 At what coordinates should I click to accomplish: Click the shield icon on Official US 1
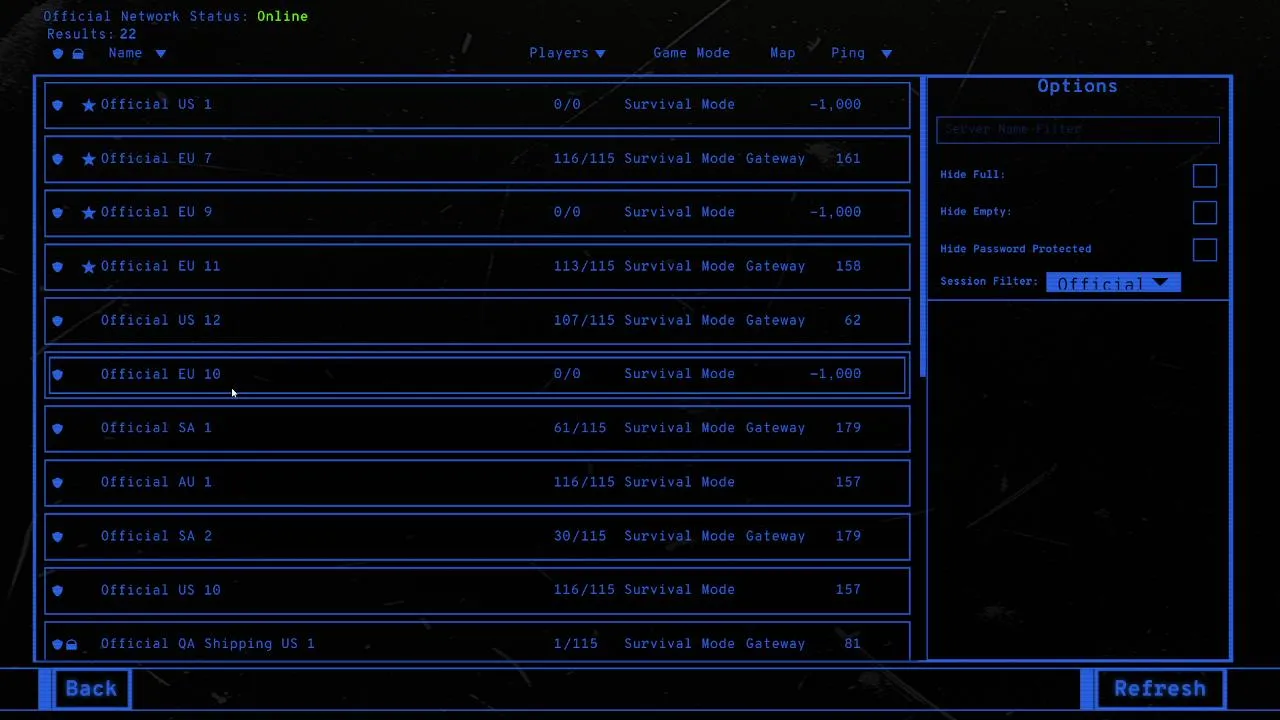57,105
